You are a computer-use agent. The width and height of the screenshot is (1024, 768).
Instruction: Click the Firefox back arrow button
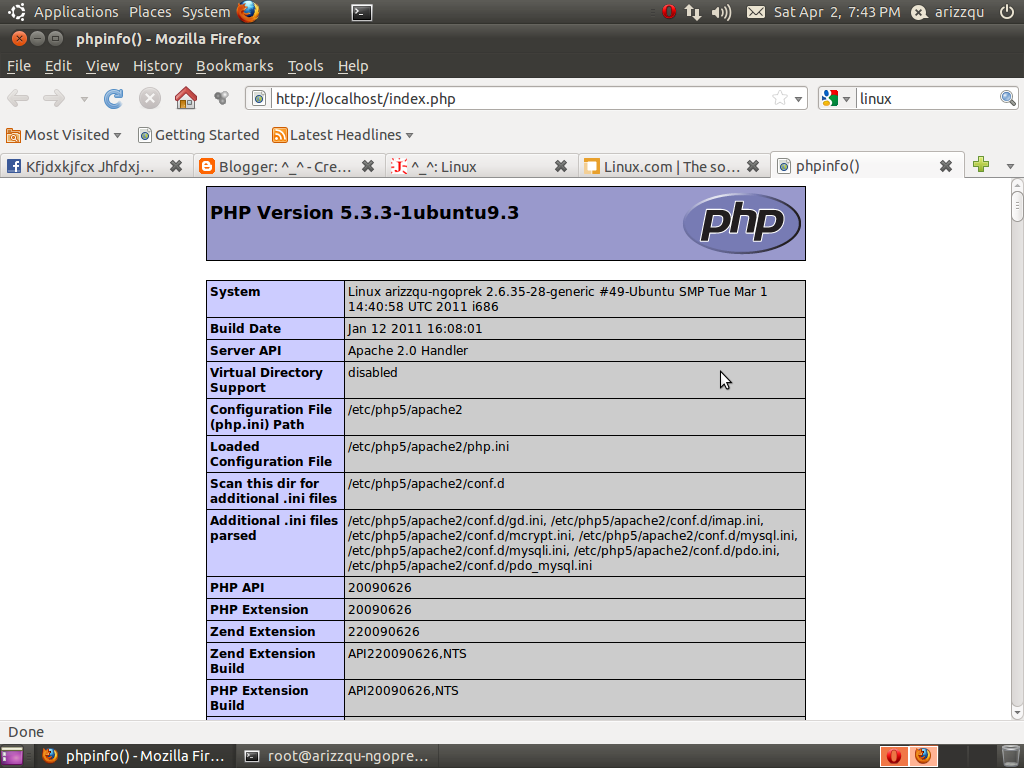point(18,99)
